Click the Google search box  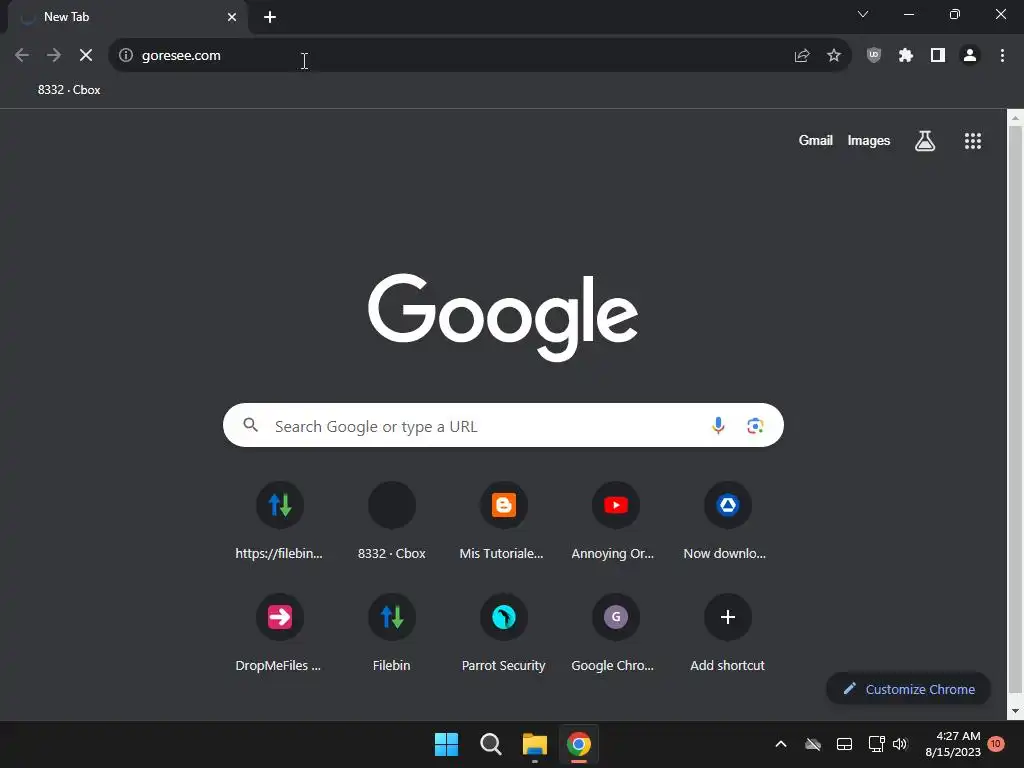tap(503, 426)
